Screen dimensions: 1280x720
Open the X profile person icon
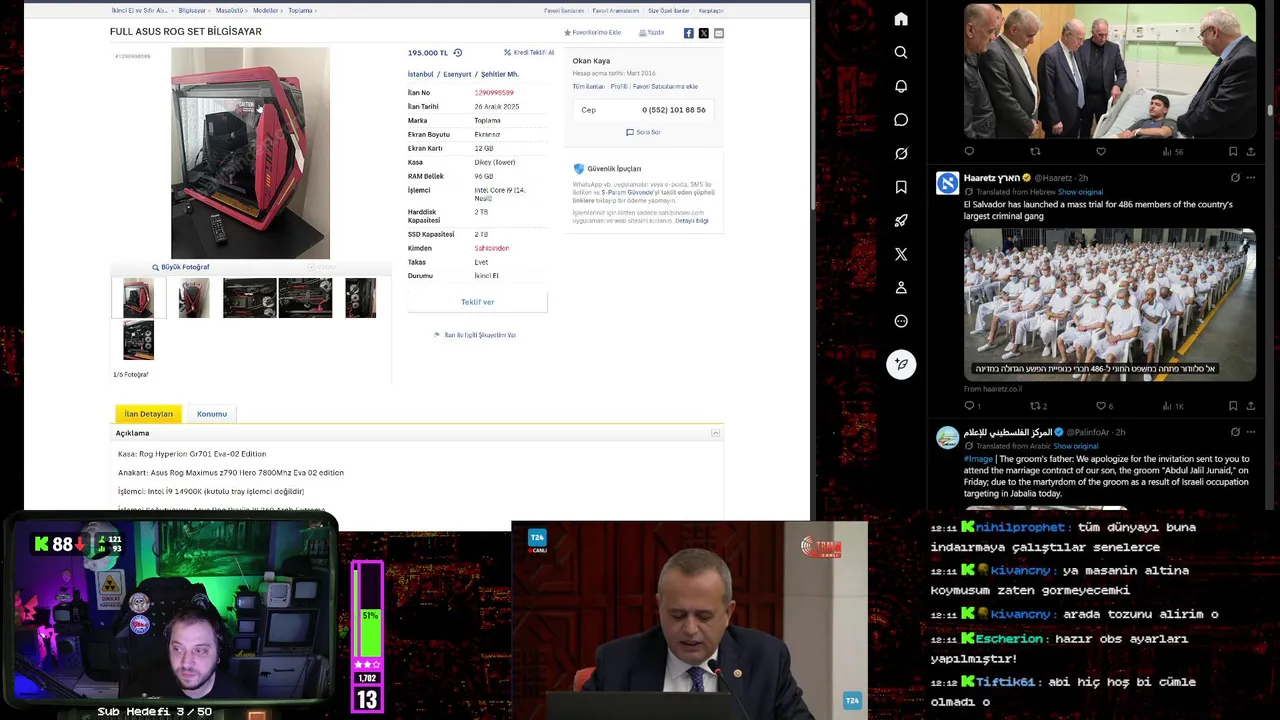coord(901,288)
